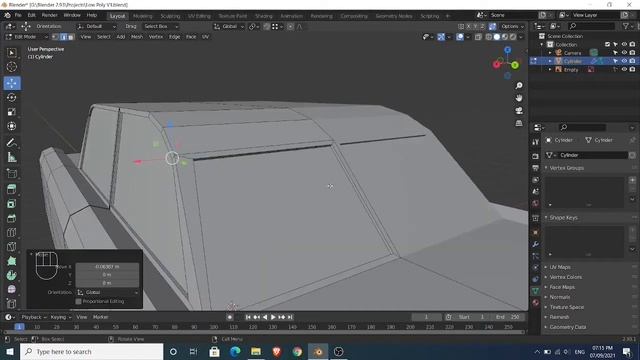Switch to the Modeling workspace tab

[x=142, y=16]
